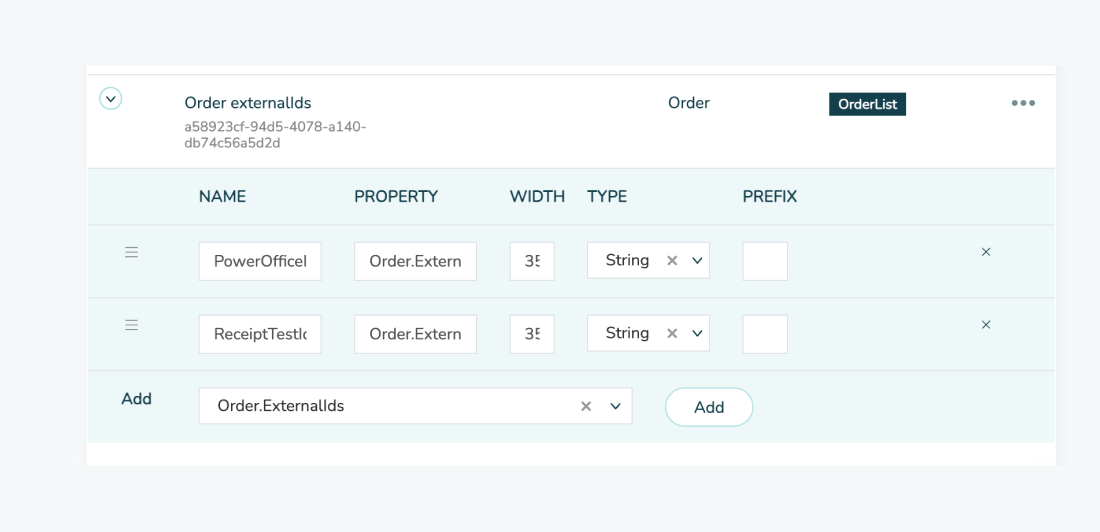Remove the PowerOffice row with X icon
1100x532 pixels.
986,252
